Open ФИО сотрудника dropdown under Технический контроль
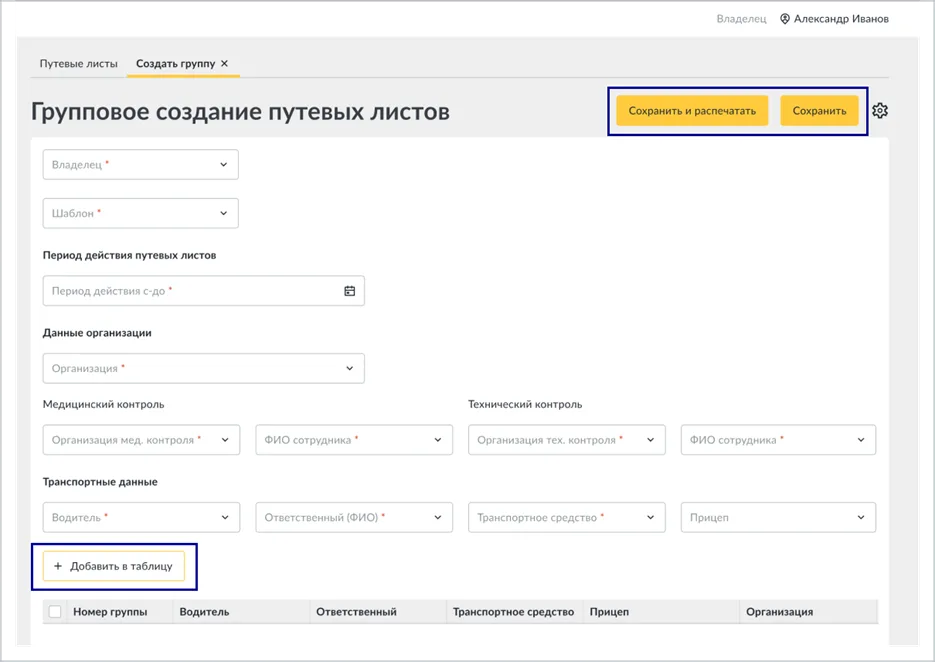 778,440
